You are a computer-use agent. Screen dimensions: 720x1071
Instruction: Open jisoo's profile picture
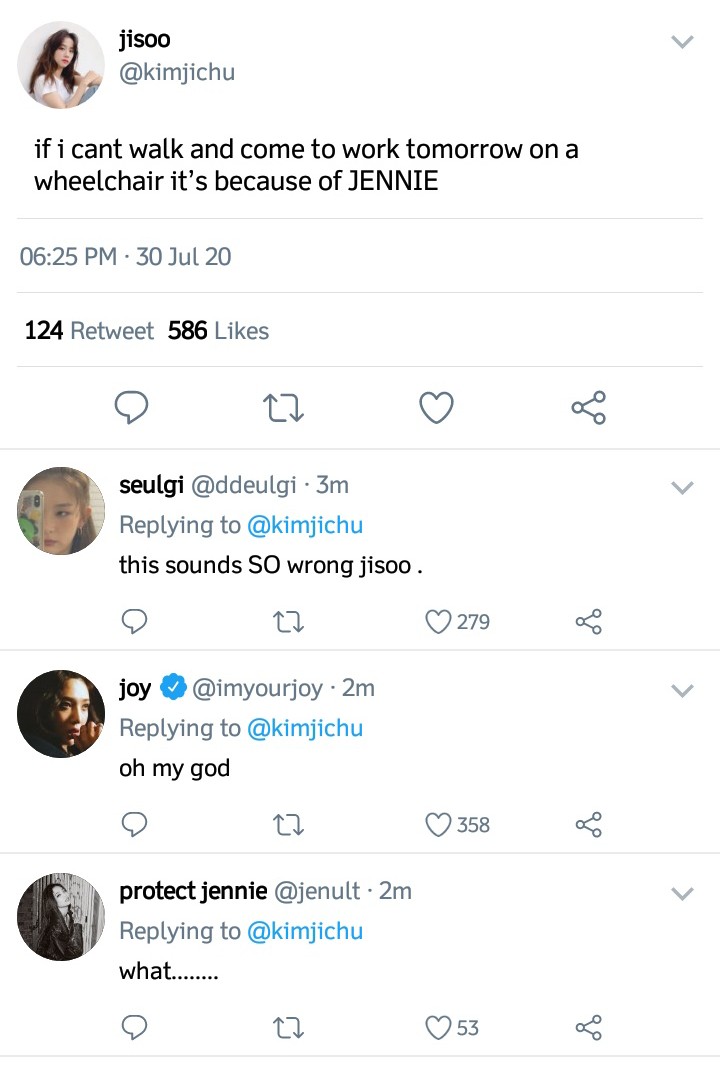point(61,65)
